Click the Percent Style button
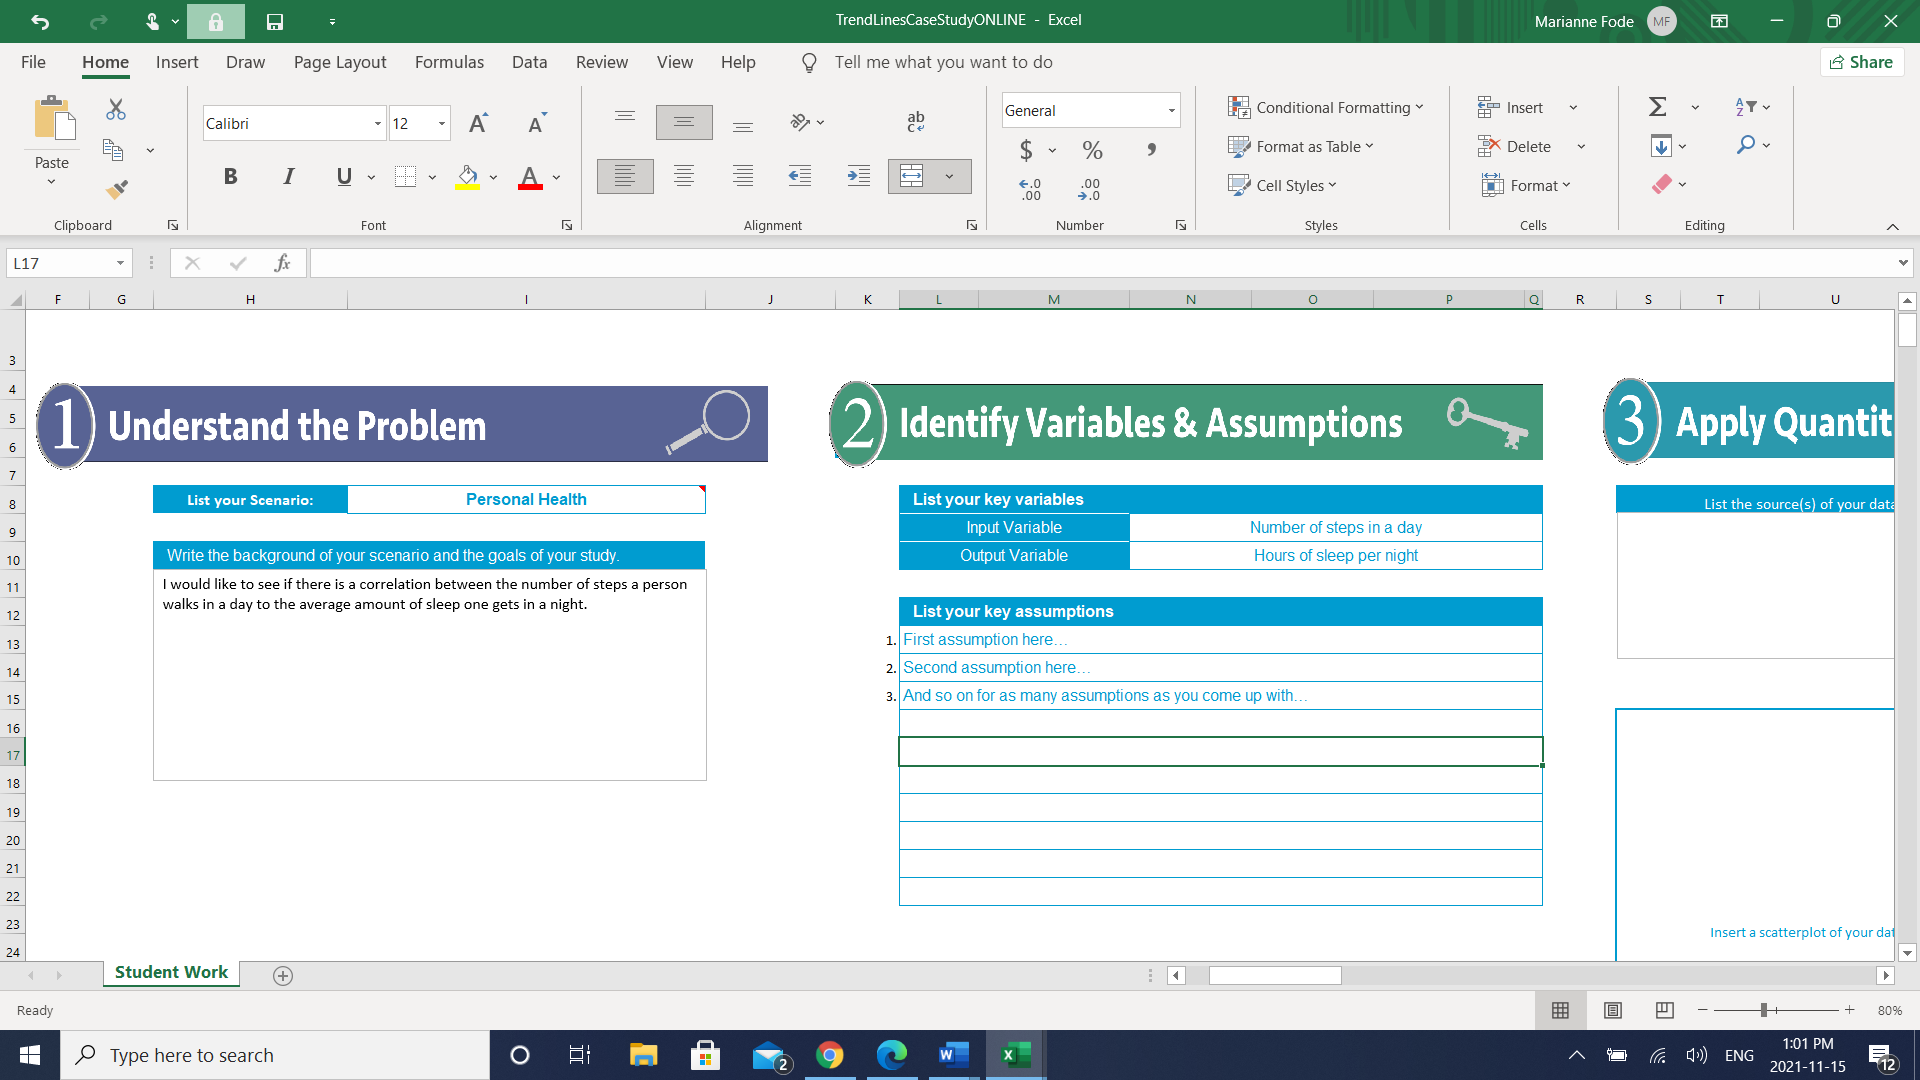Screen dimensions: 1920x1080 (1091, 148)
